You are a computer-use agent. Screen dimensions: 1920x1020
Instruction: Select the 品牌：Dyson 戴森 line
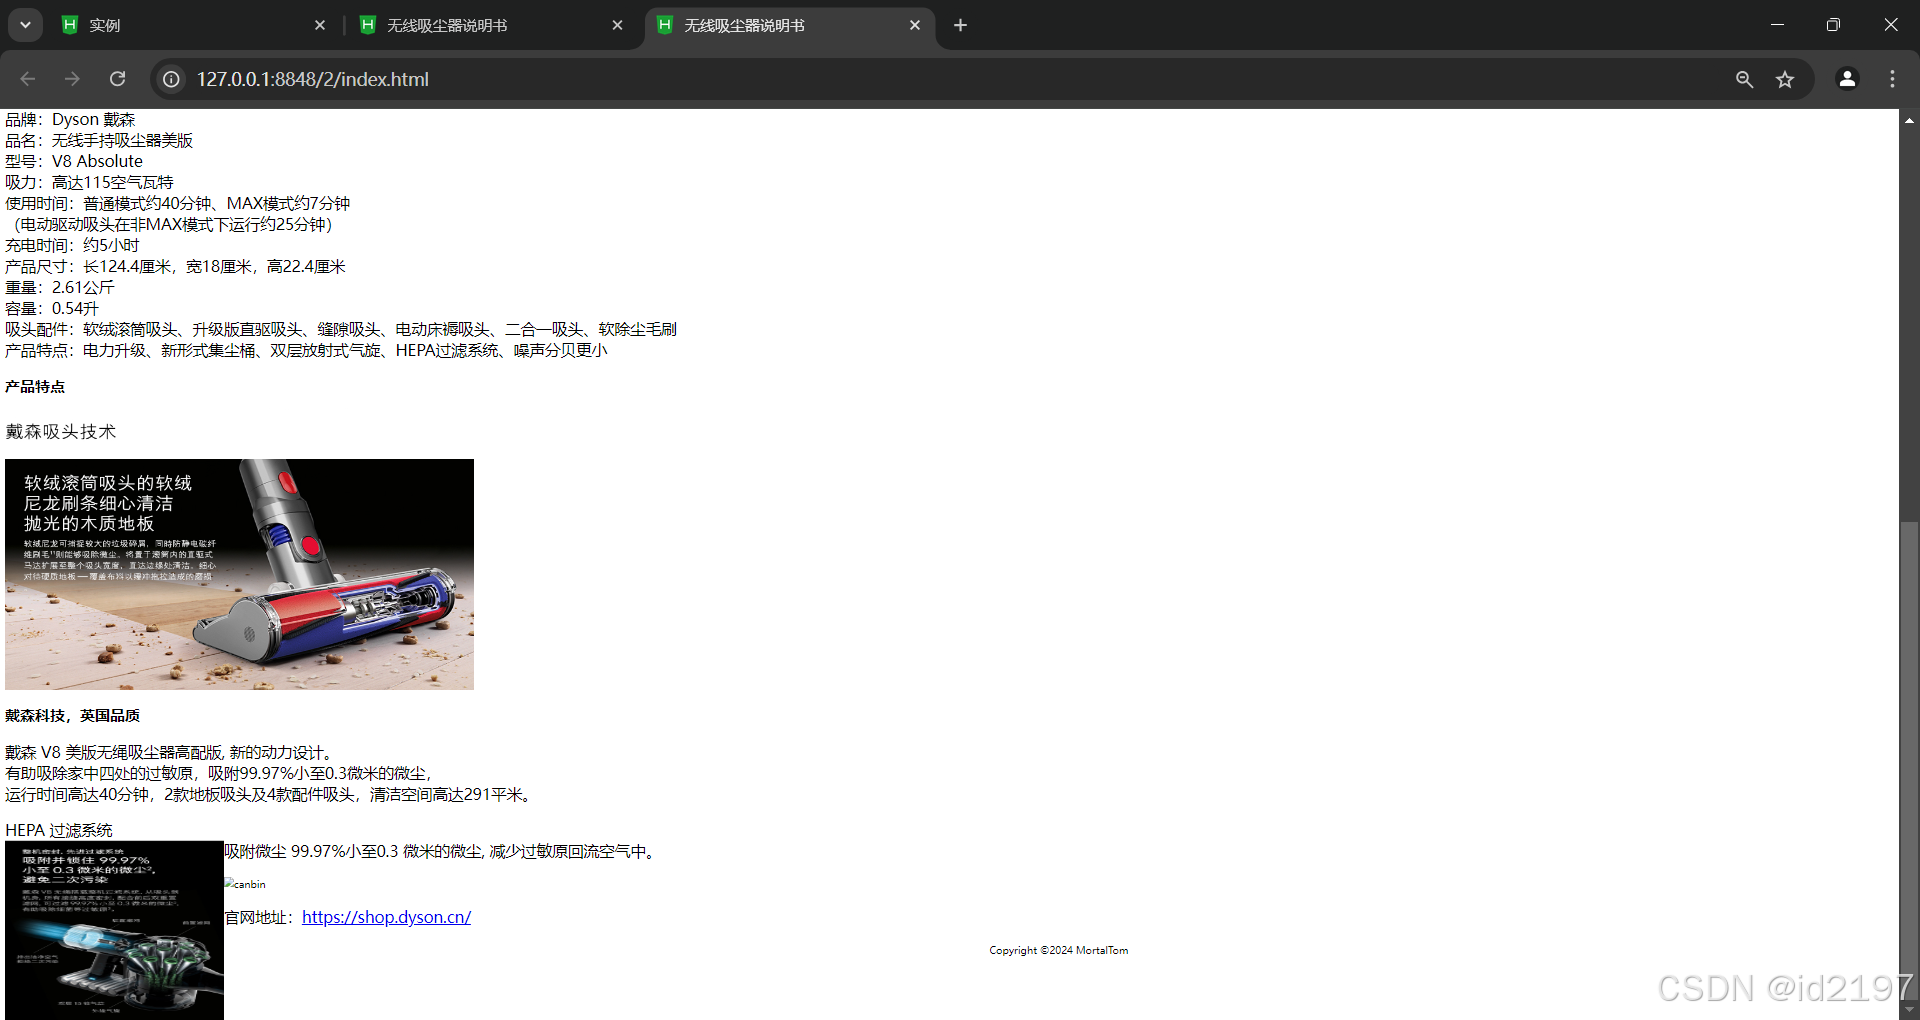[70, 119]
